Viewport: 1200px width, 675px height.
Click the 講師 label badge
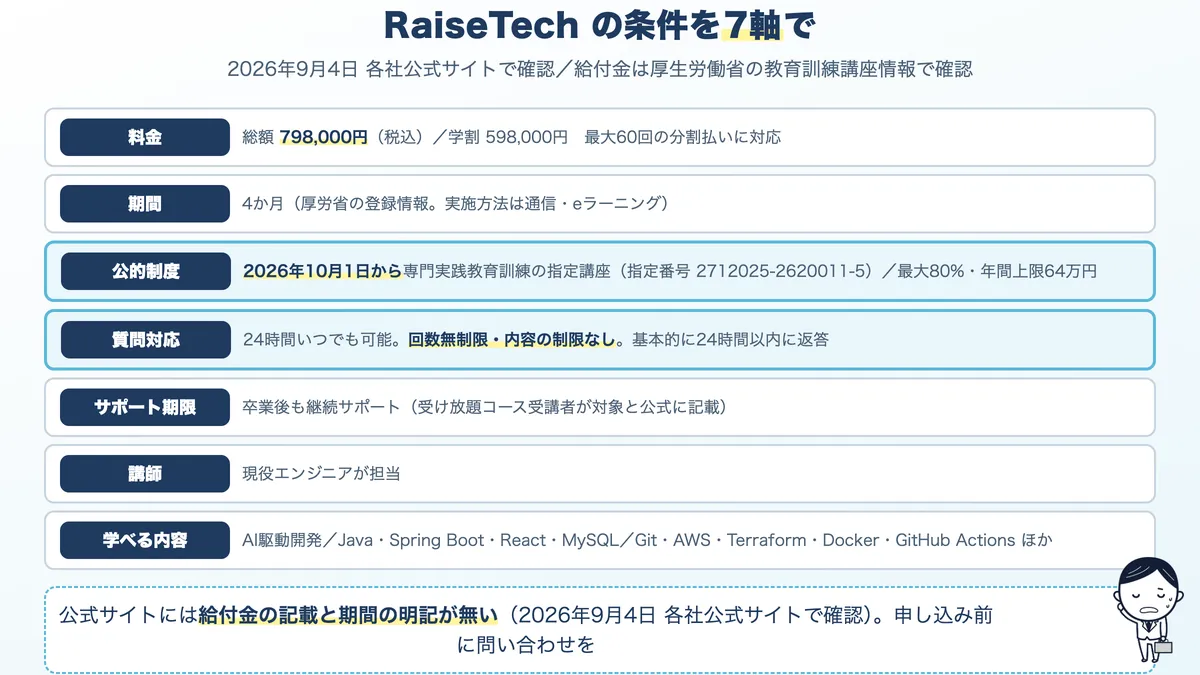145,474
